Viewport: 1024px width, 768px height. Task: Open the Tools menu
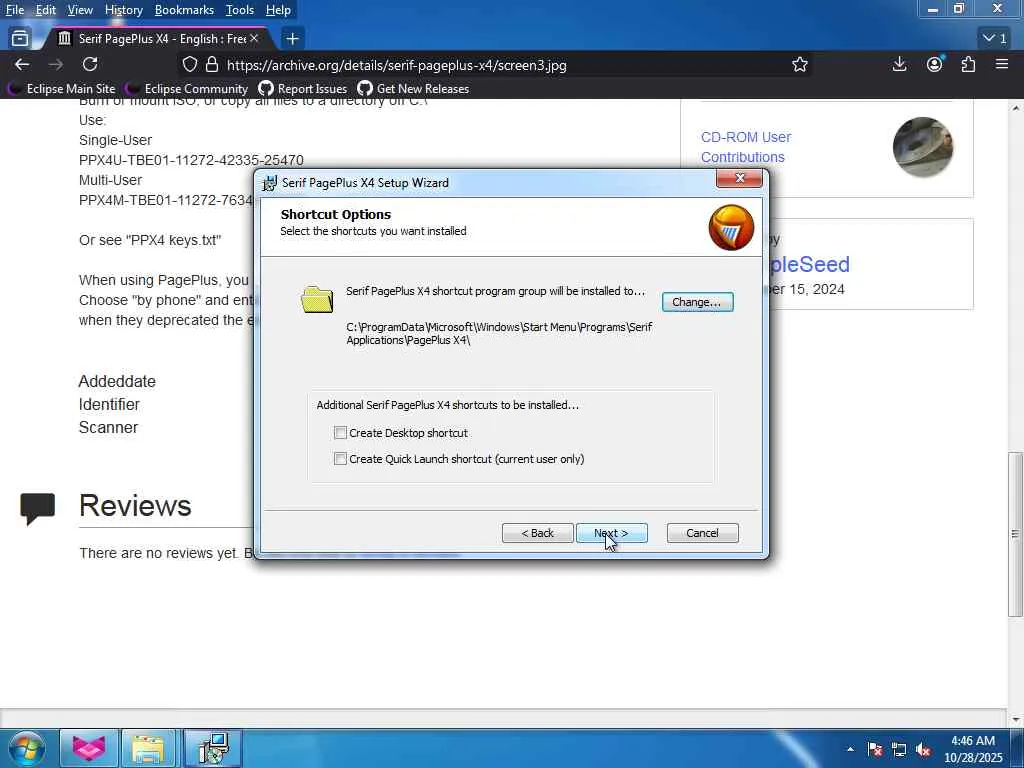(x=240, y=10)
